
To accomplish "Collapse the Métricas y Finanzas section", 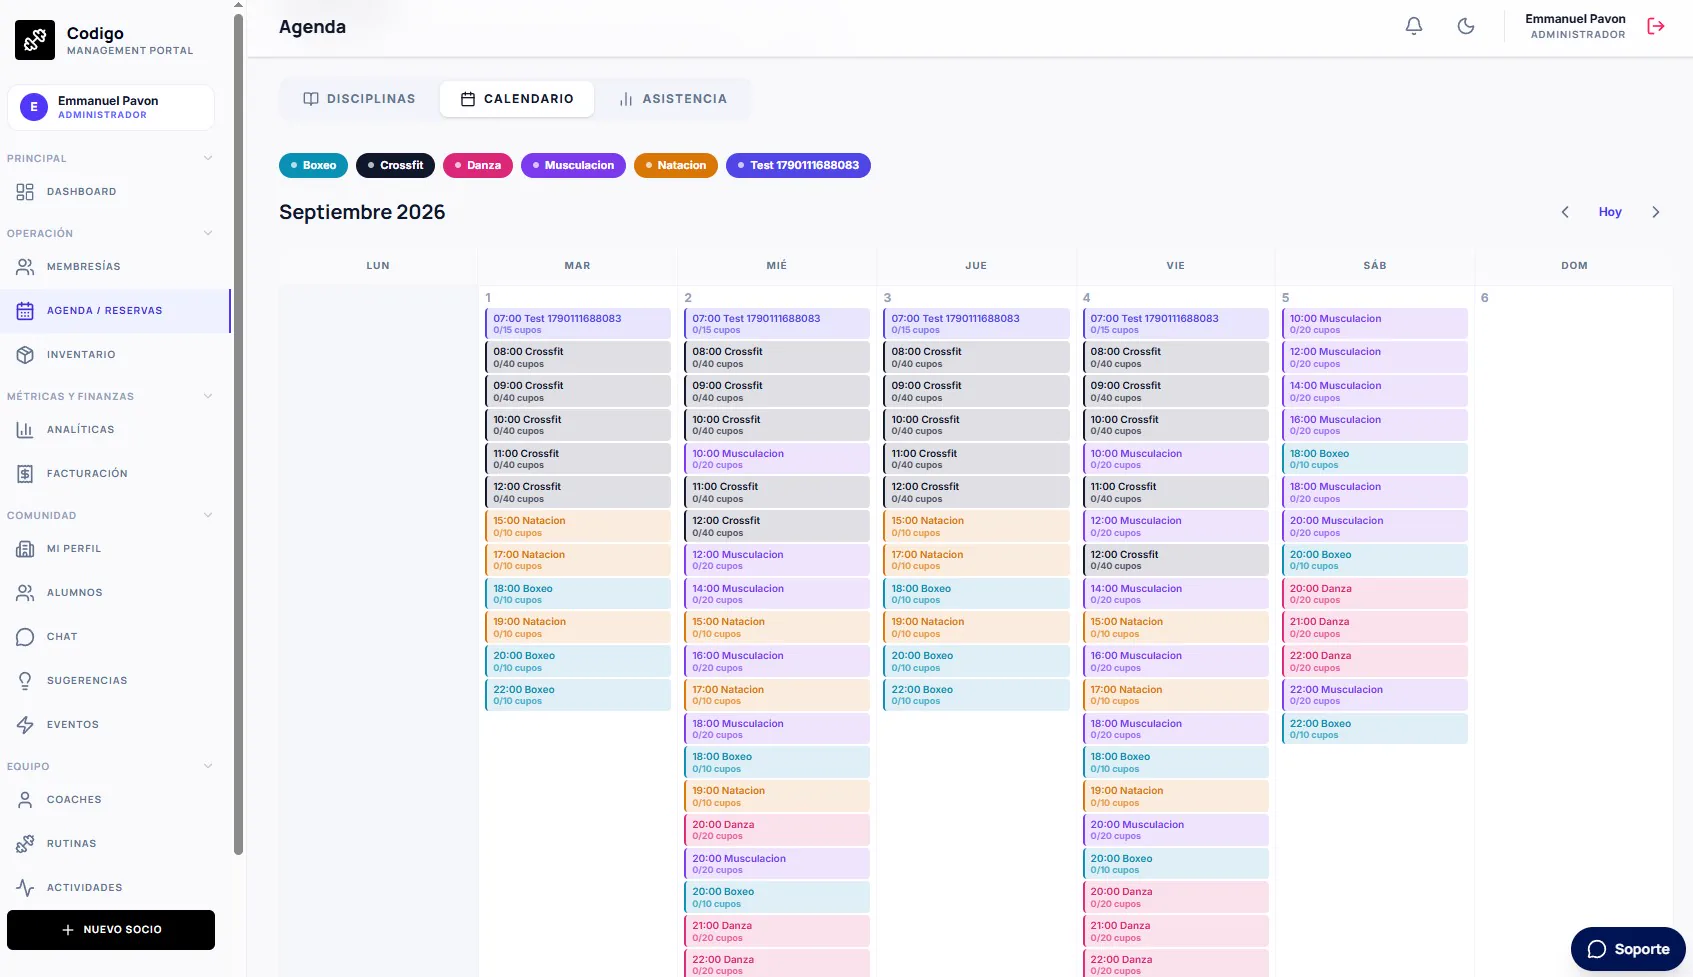I will click(x=110, y=396).
